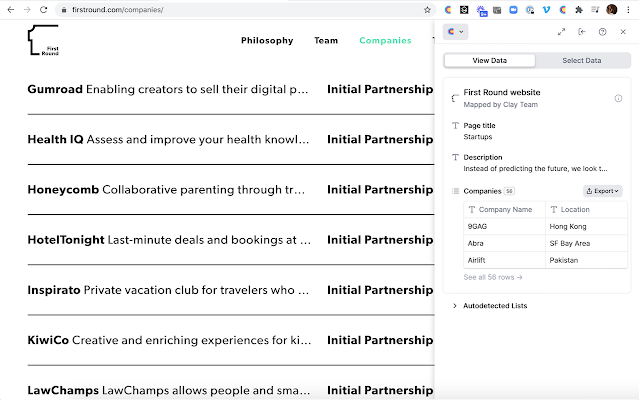Screen dimensions: 640x400
Task: Open the Health IQ company row
Action: (231, 140)
